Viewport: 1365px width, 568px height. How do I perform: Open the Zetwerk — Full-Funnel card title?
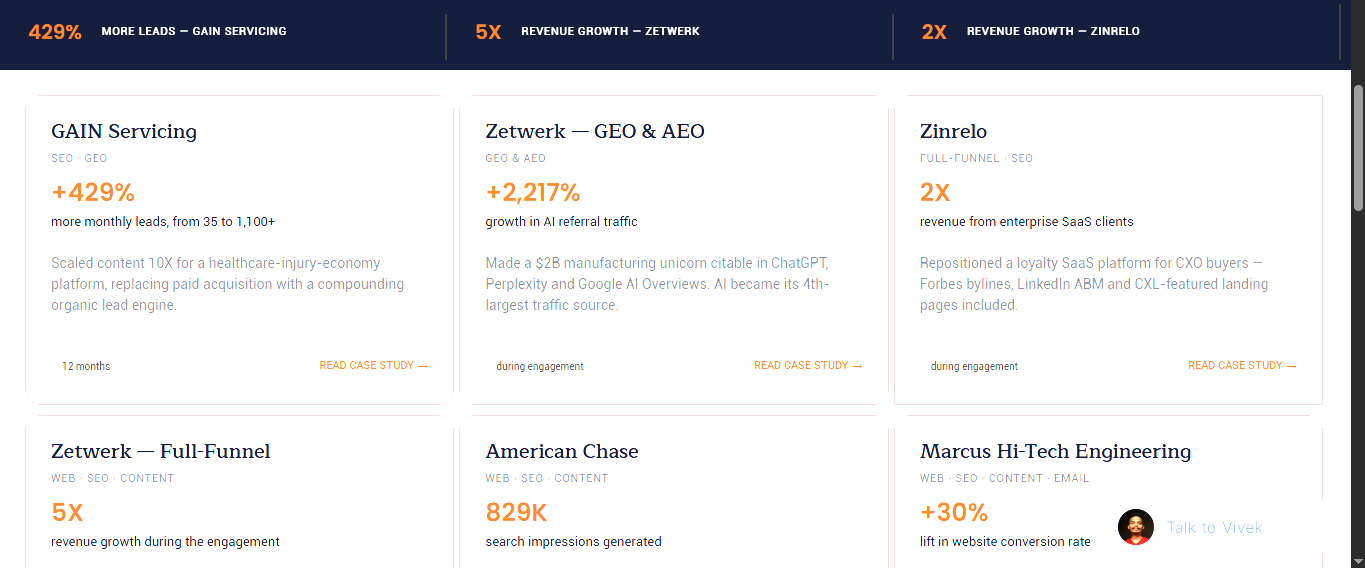tap(161, 451)
